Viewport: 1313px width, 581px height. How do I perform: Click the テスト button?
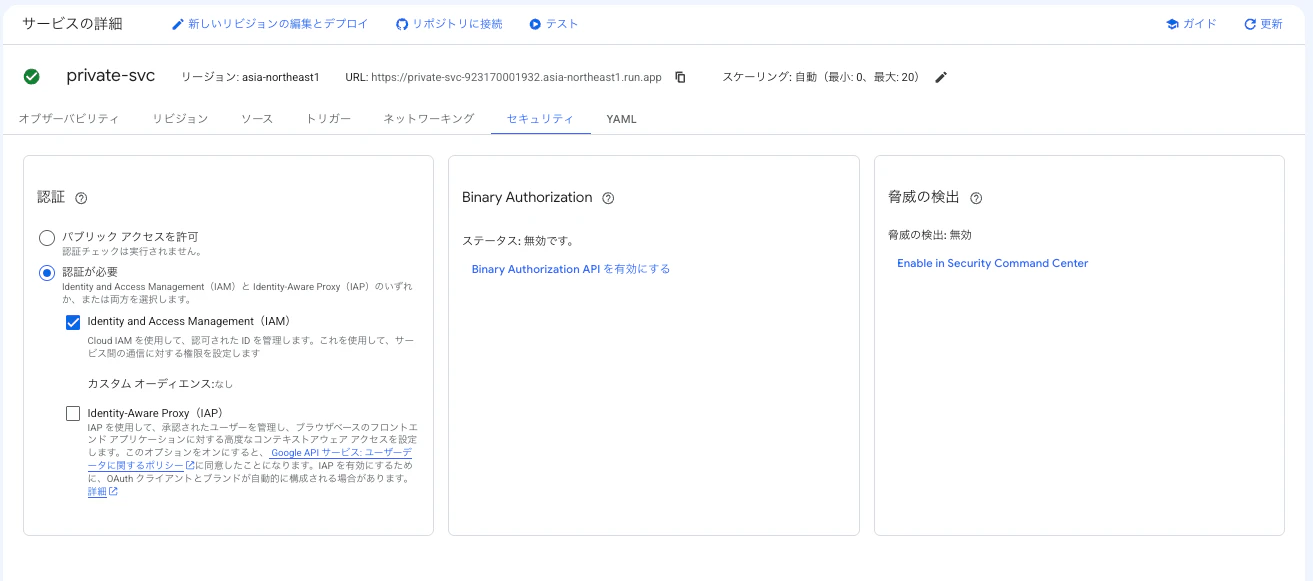tap(554, 24)
